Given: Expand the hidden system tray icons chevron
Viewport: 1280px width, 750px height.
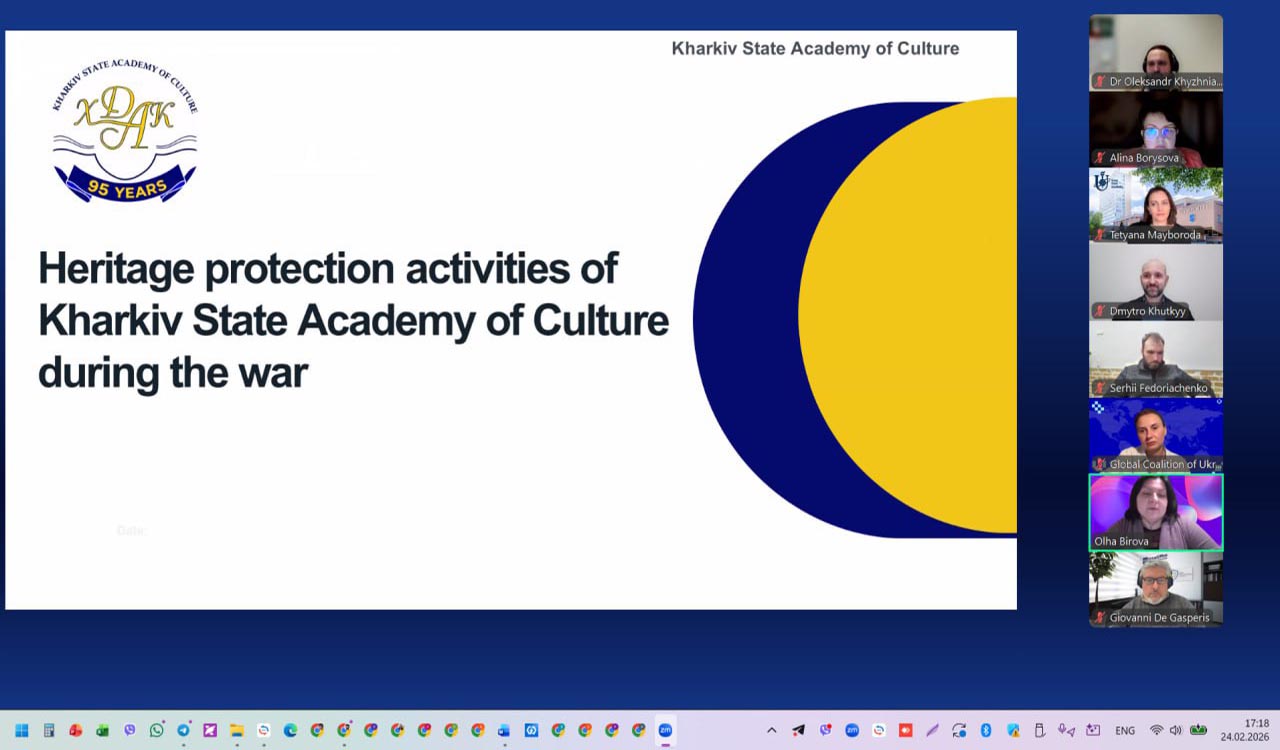Looking at the screenshot, I should (x=771, y=730).
